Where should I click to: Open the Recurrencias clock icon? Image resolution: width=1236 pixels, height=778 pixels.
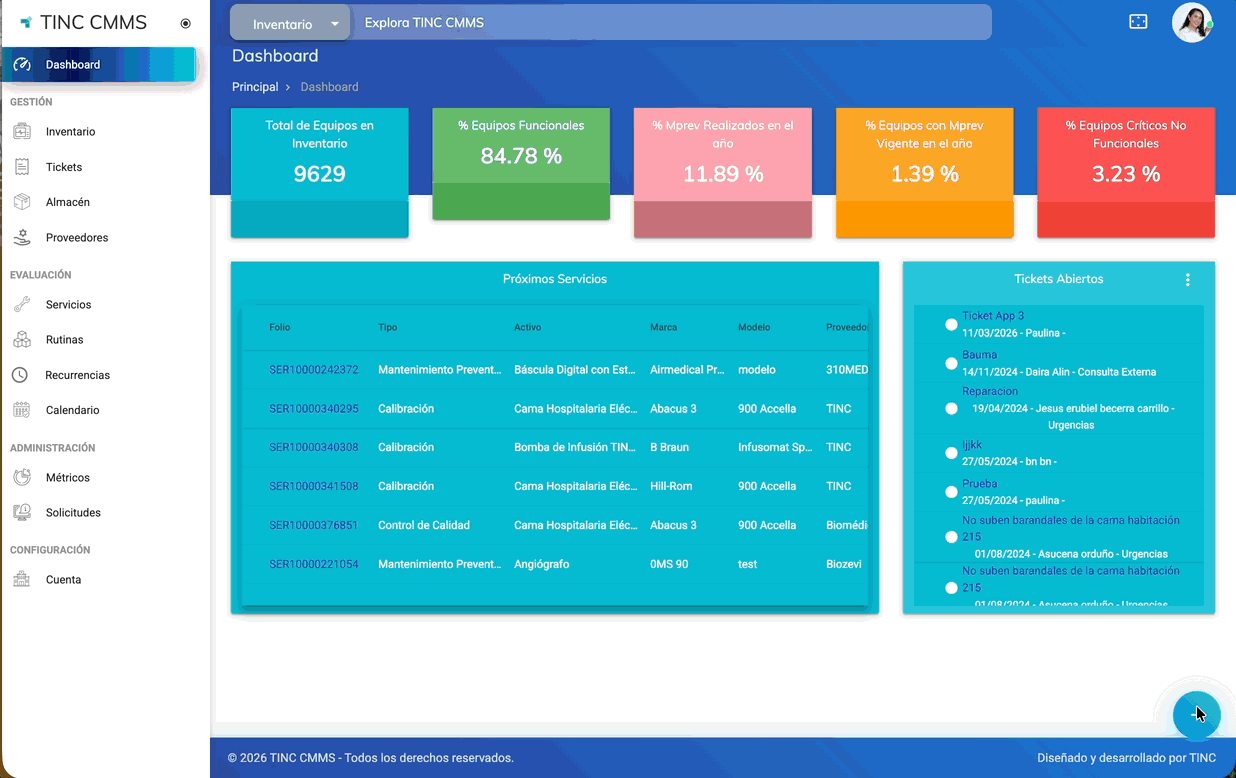point(20,375)
